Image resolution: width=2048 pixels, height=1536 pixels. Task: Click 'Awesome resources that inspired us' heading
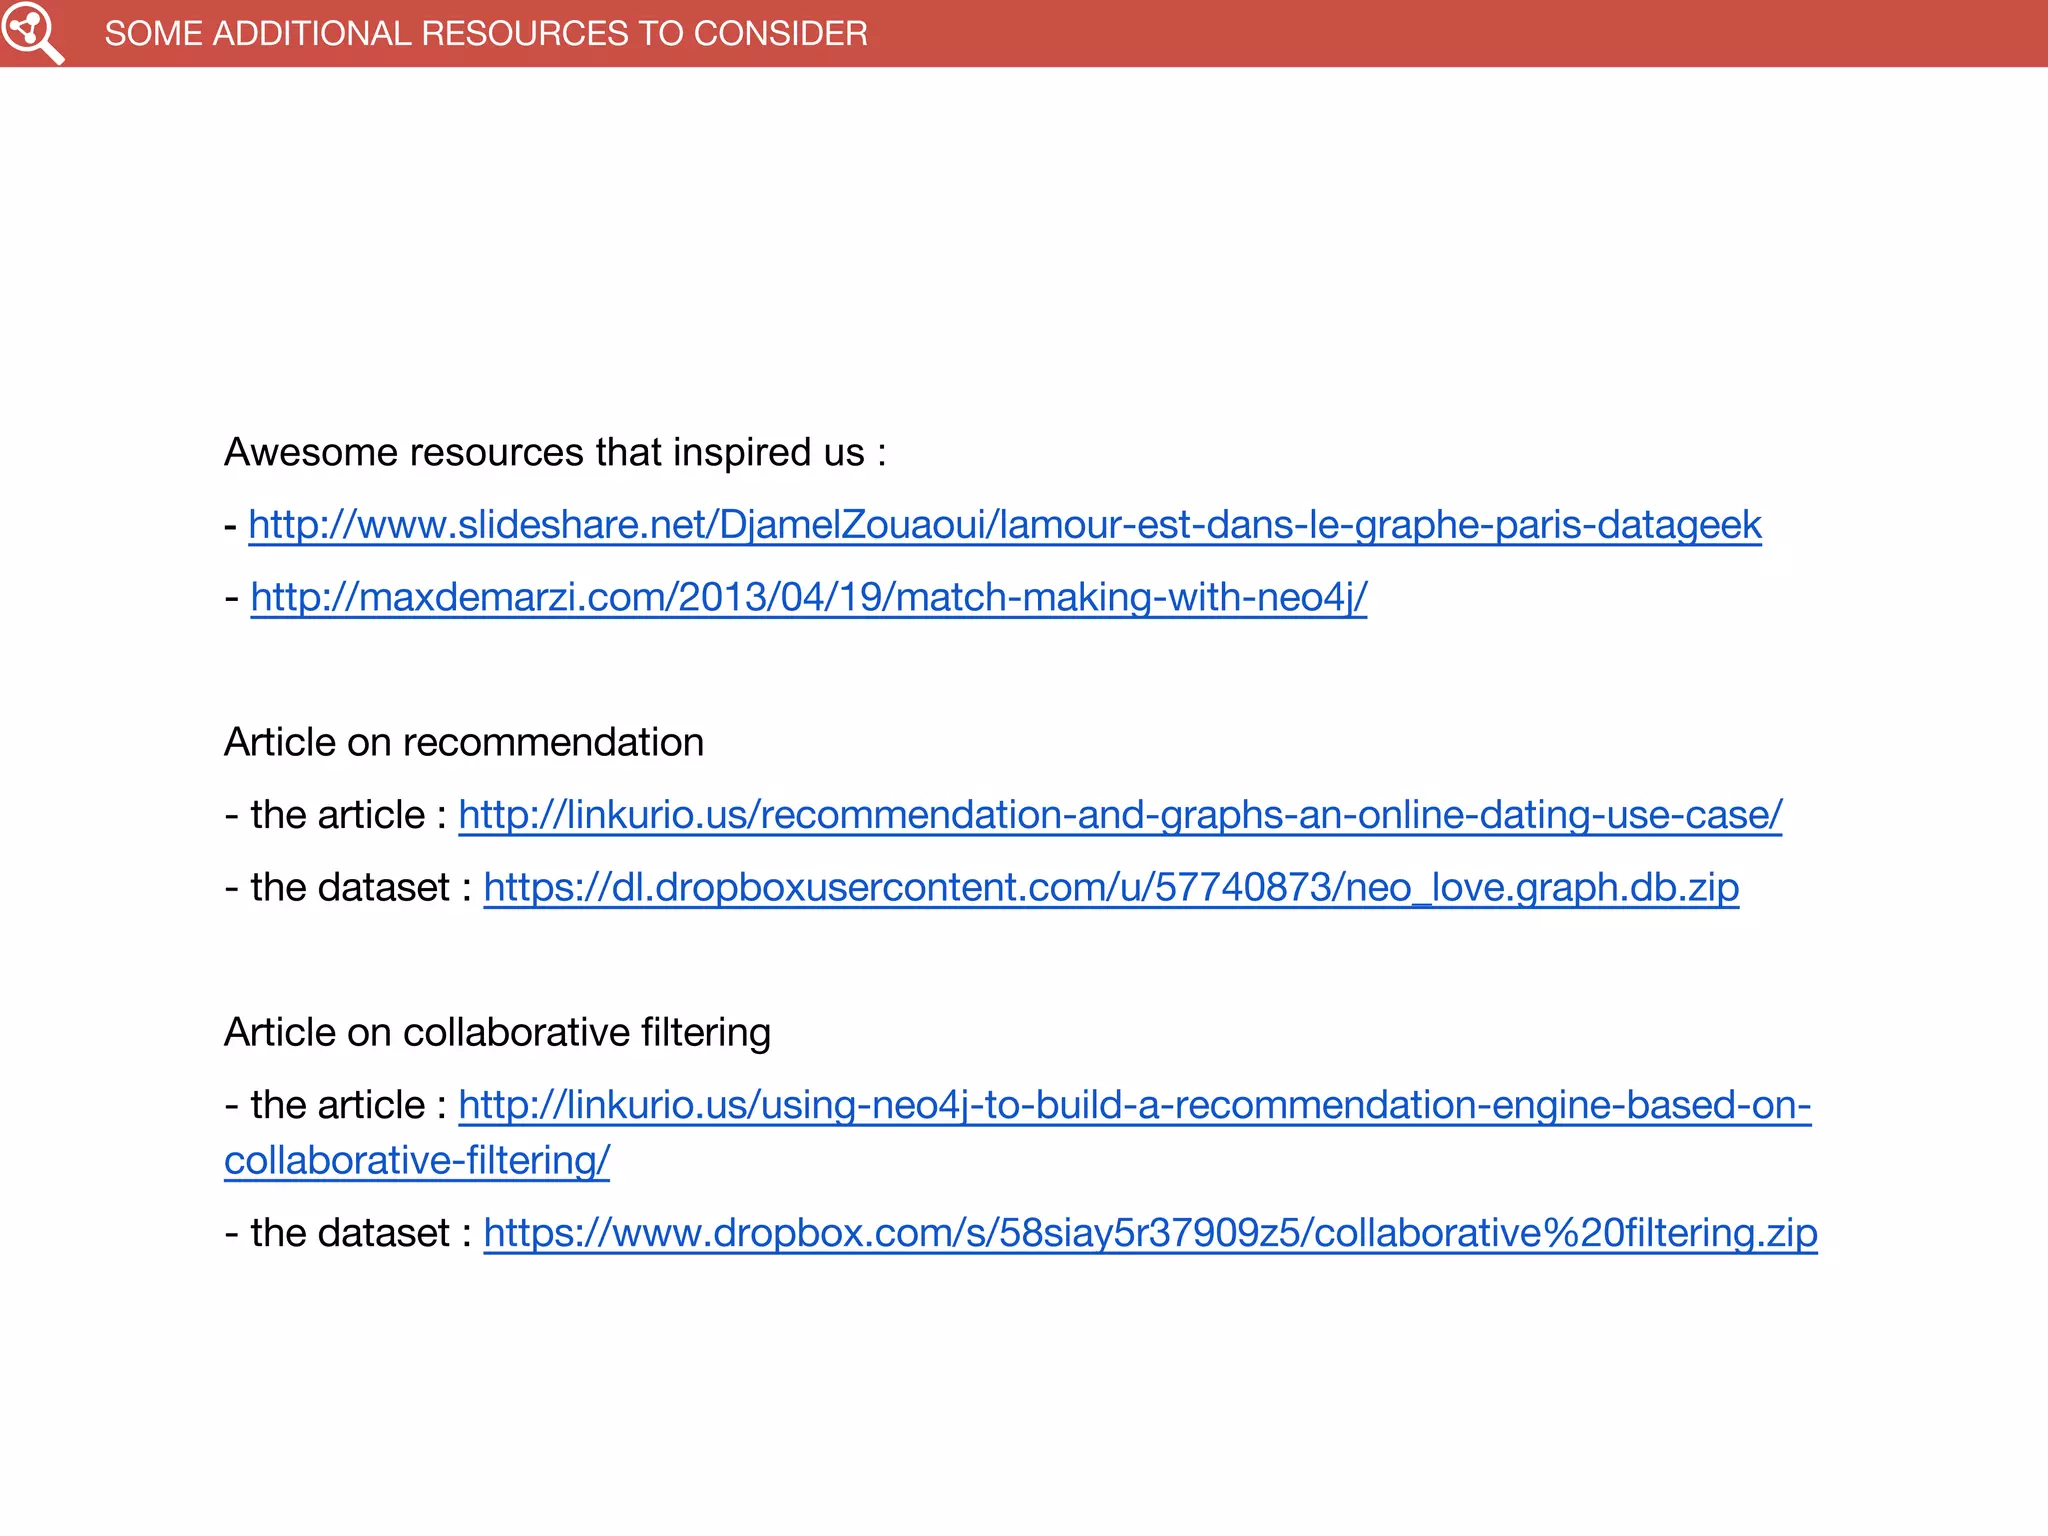[x=554, y=453]
